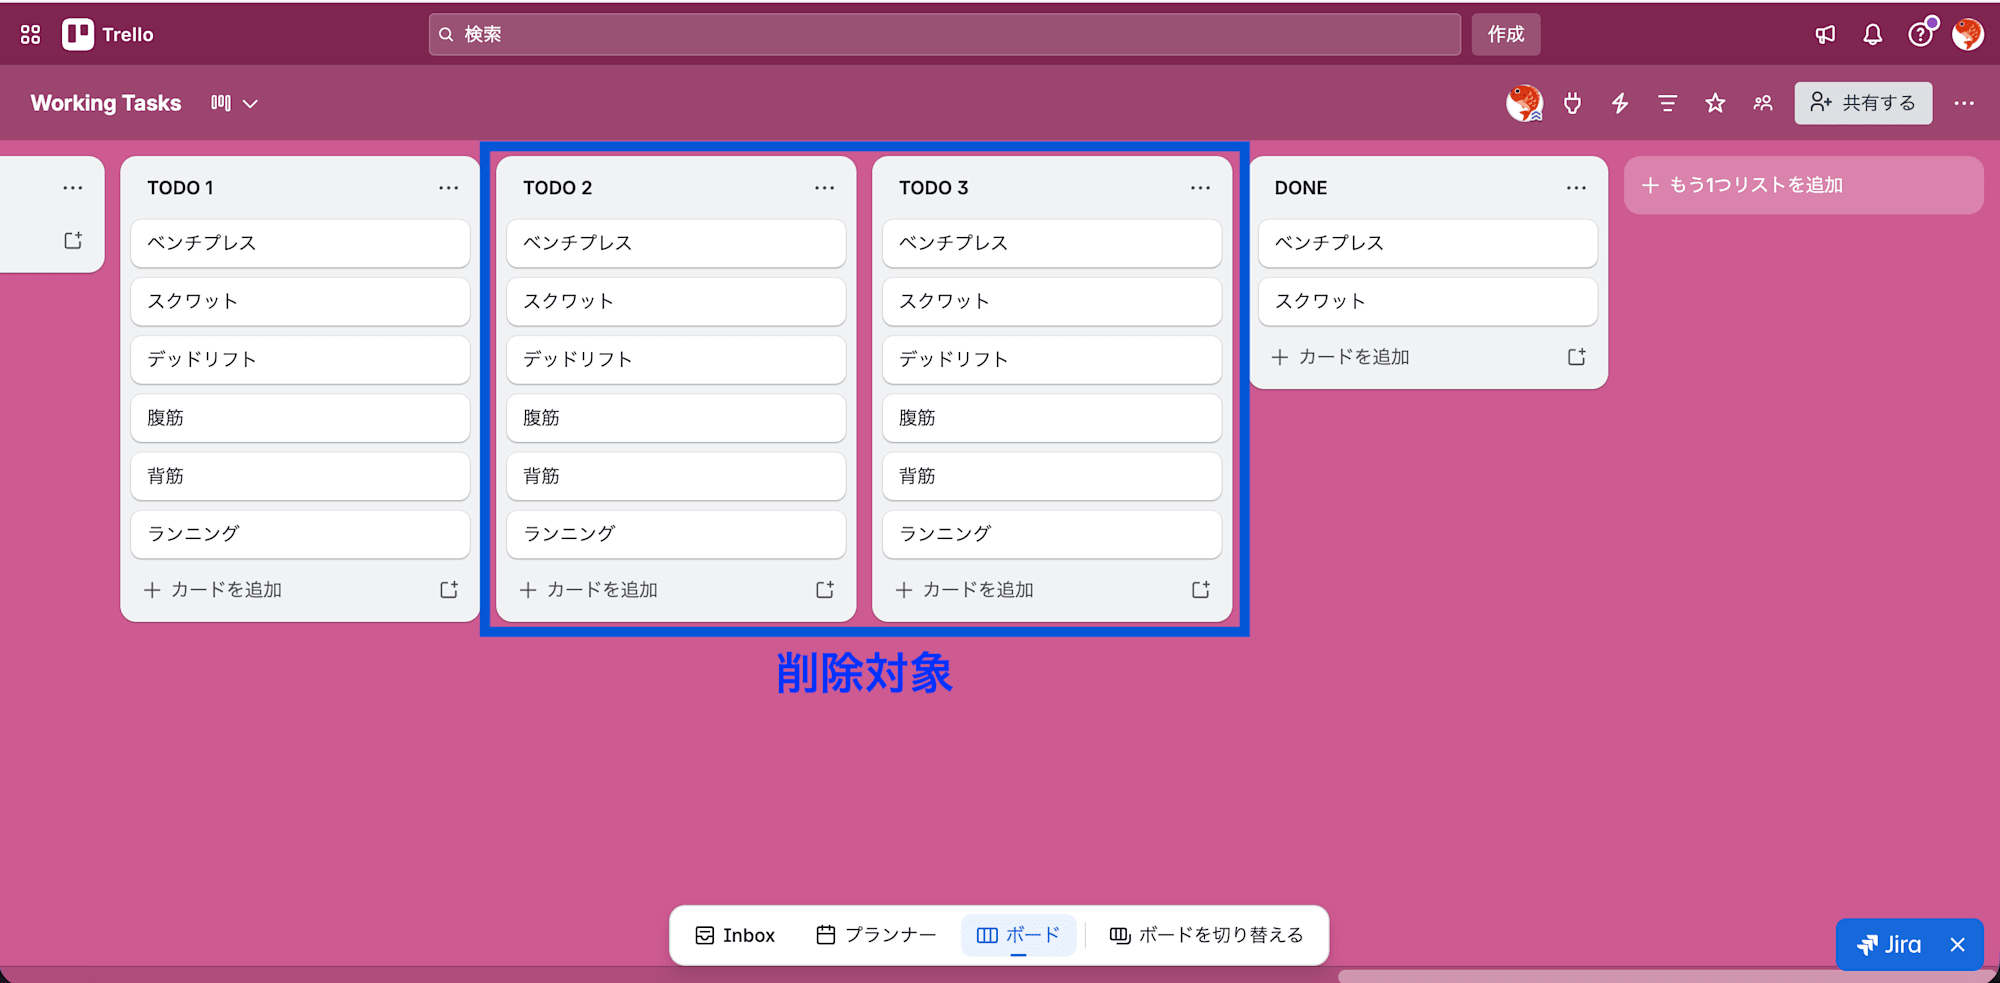Open 背筋 card in TODO 1
The height and width of the screenshot is (983, 2000).
300,476
